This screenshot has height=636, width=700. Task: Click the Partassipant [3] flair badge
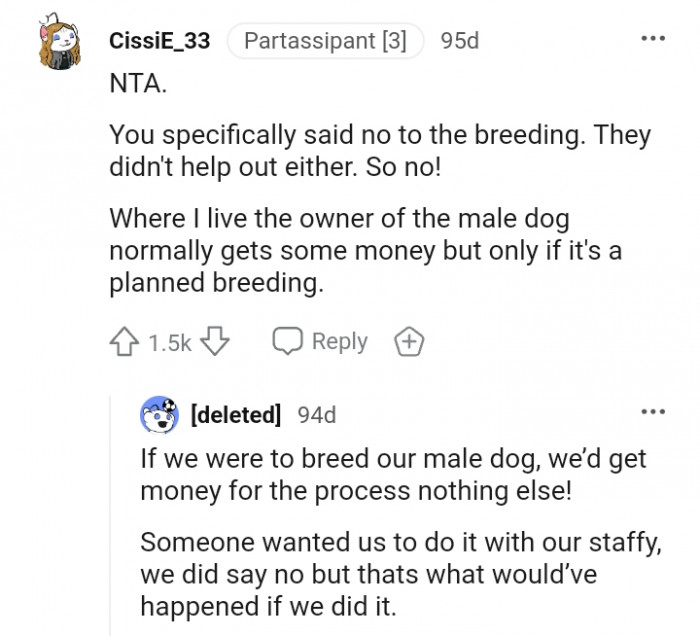coord(325,41)
